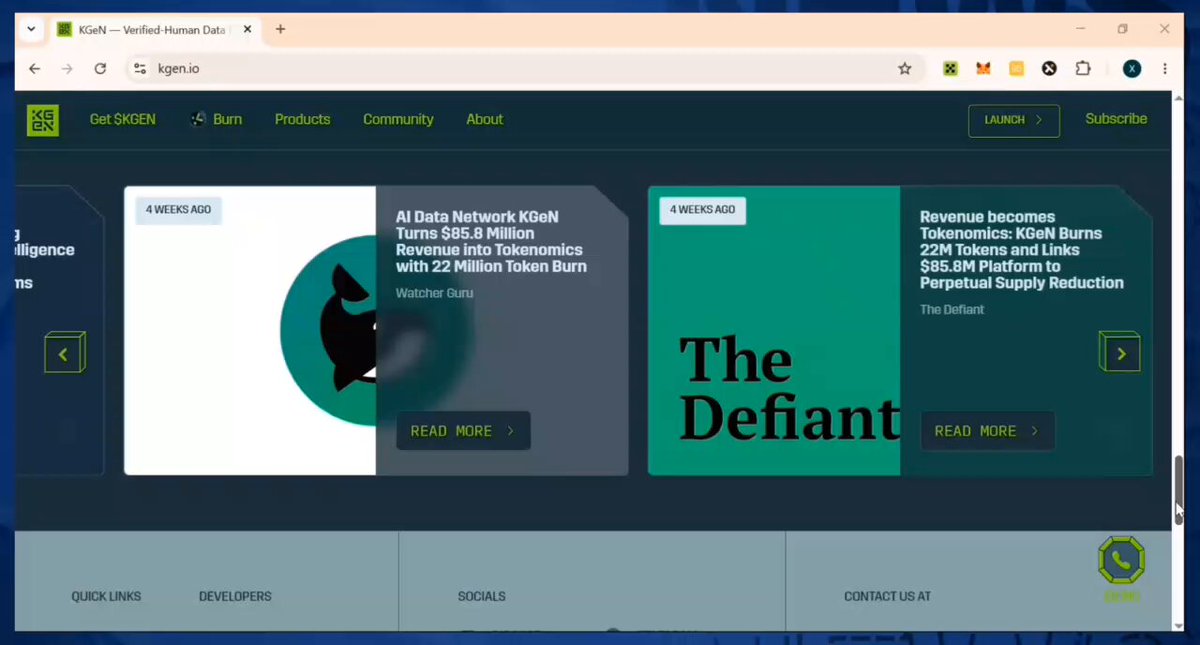Open the Get $KGEN menu item
The width and height of the screenshot is (1200, 645).
pyautogui.click(x=123, y=119)
